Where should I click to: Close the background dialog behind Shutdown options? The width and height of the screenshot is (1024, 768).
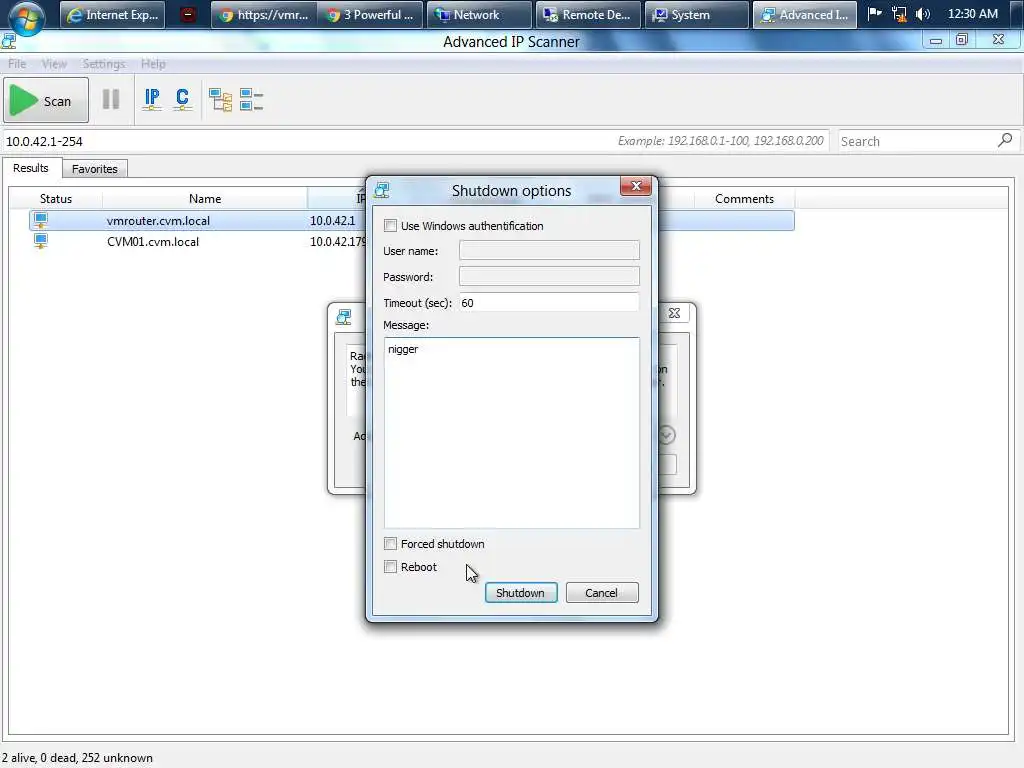click(x=674, y=313)
